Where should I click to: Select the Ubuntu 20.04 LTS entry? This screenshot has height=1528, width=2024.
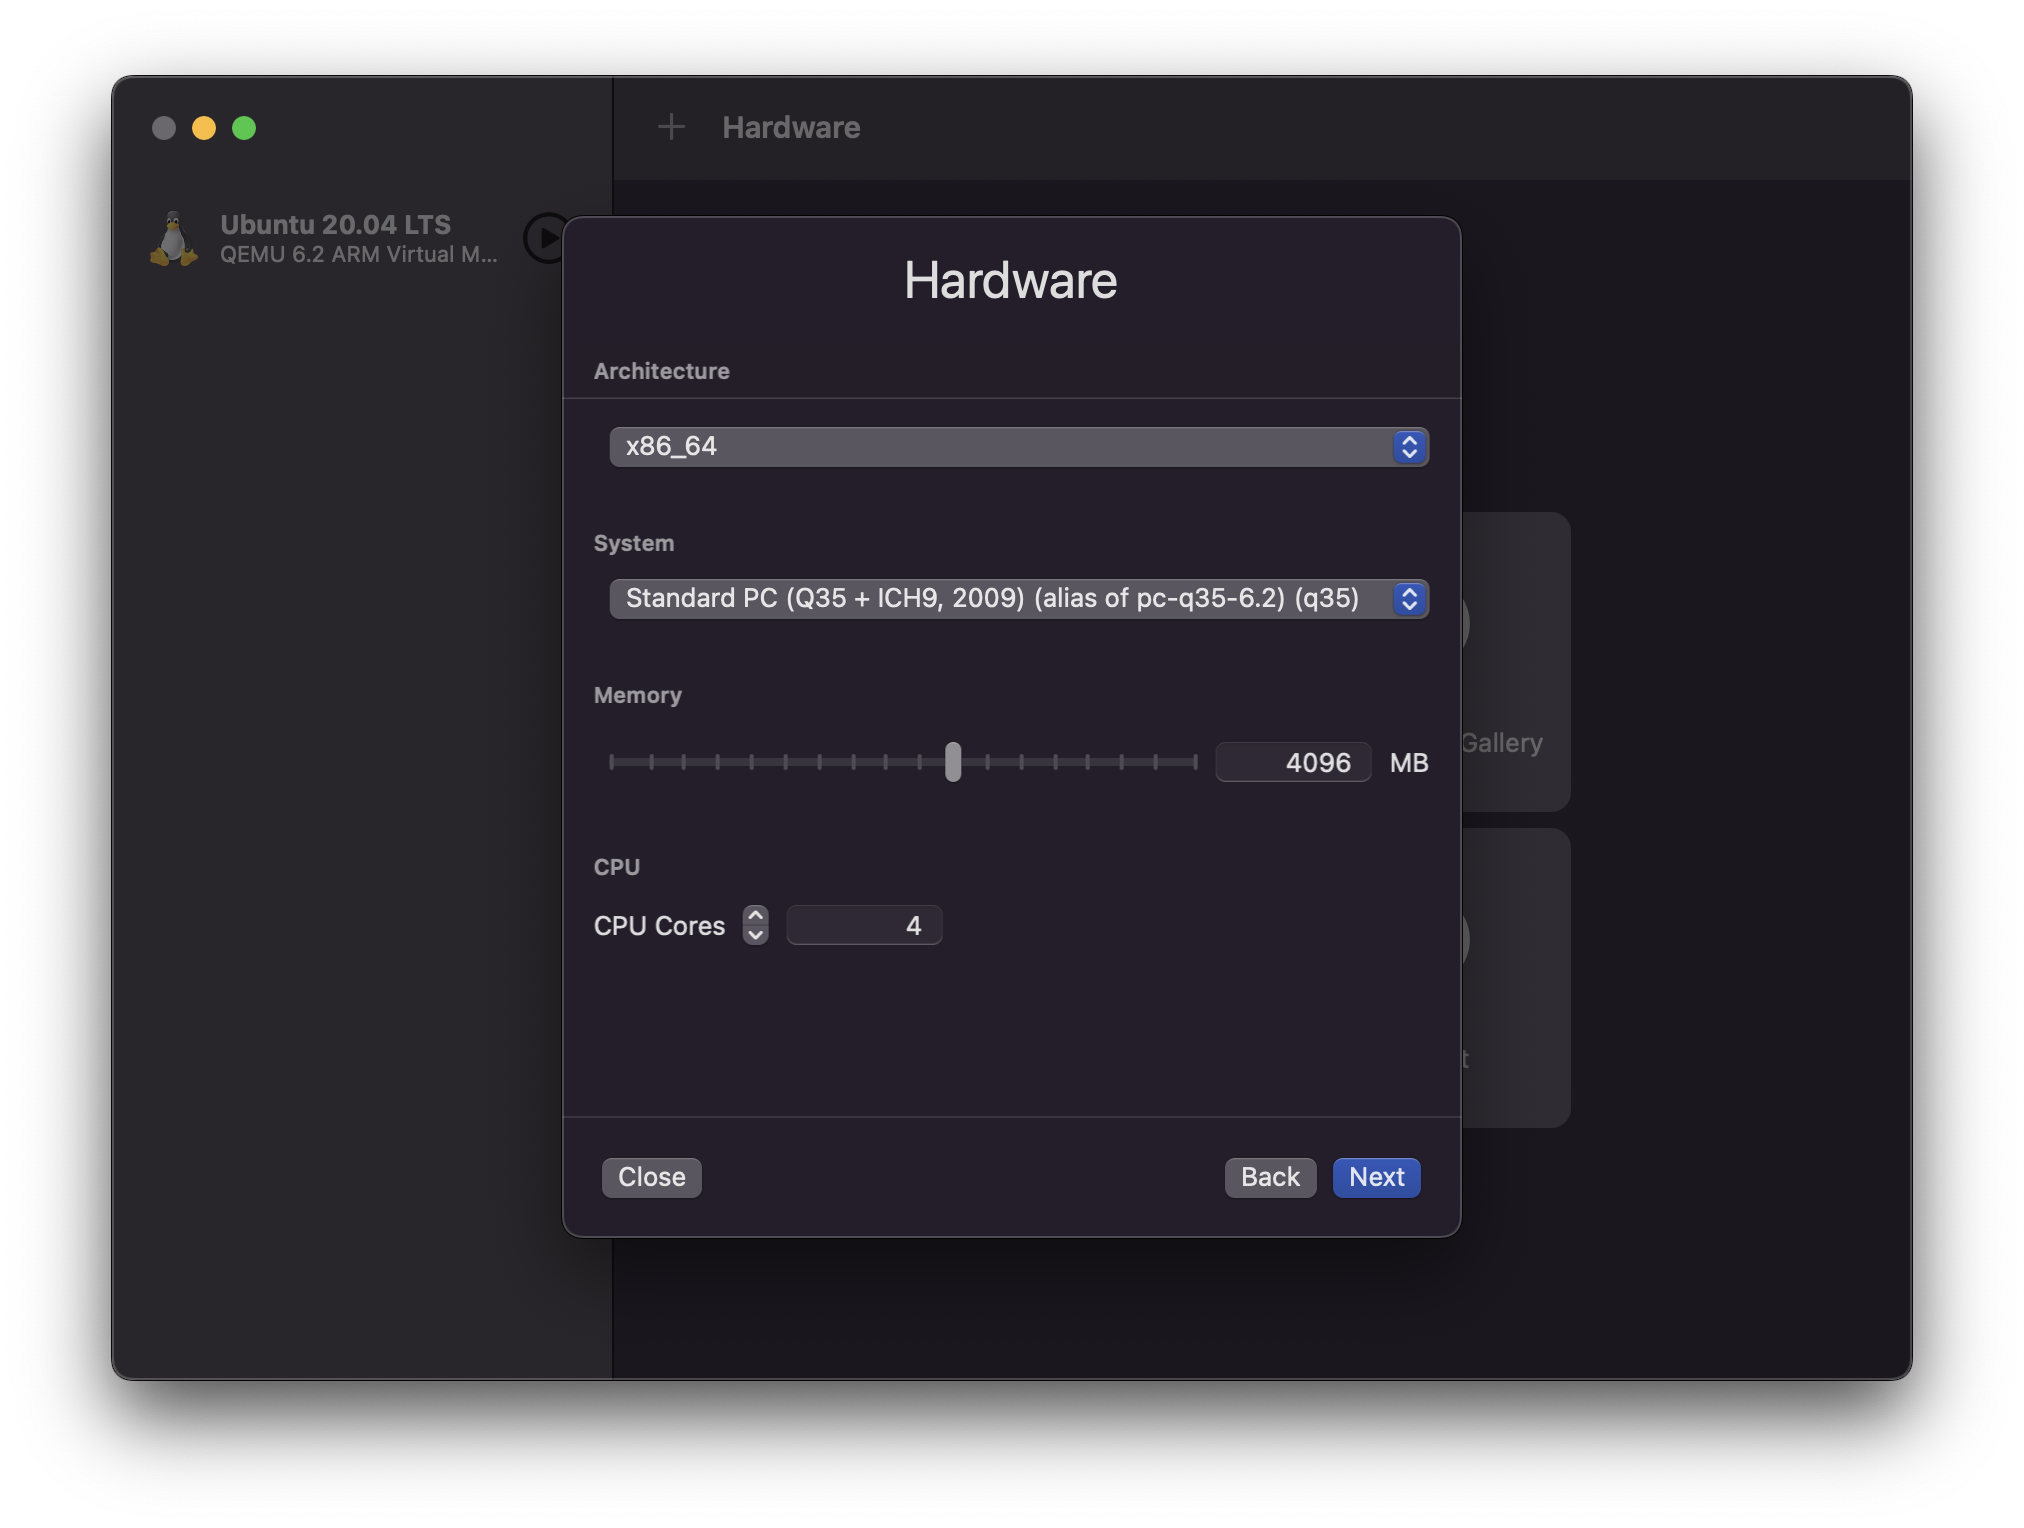[335, 238]
